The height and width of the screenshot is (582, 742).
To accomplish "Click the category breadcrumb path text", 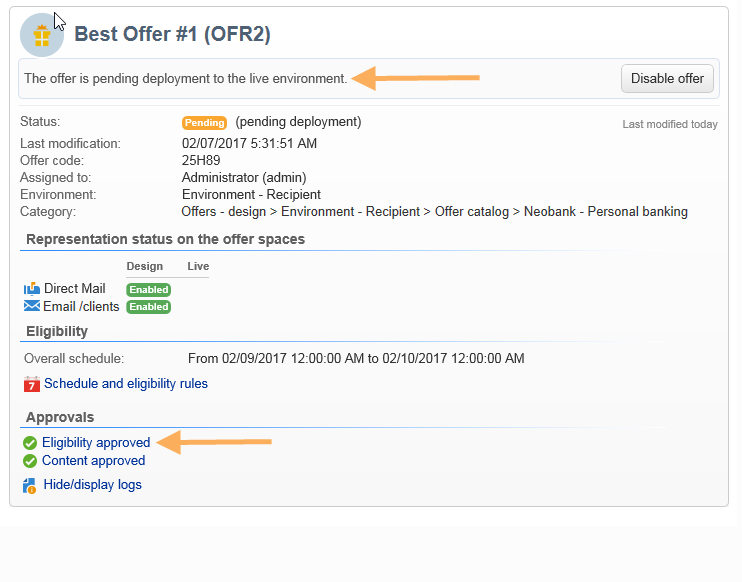I will tap(434, 211).
